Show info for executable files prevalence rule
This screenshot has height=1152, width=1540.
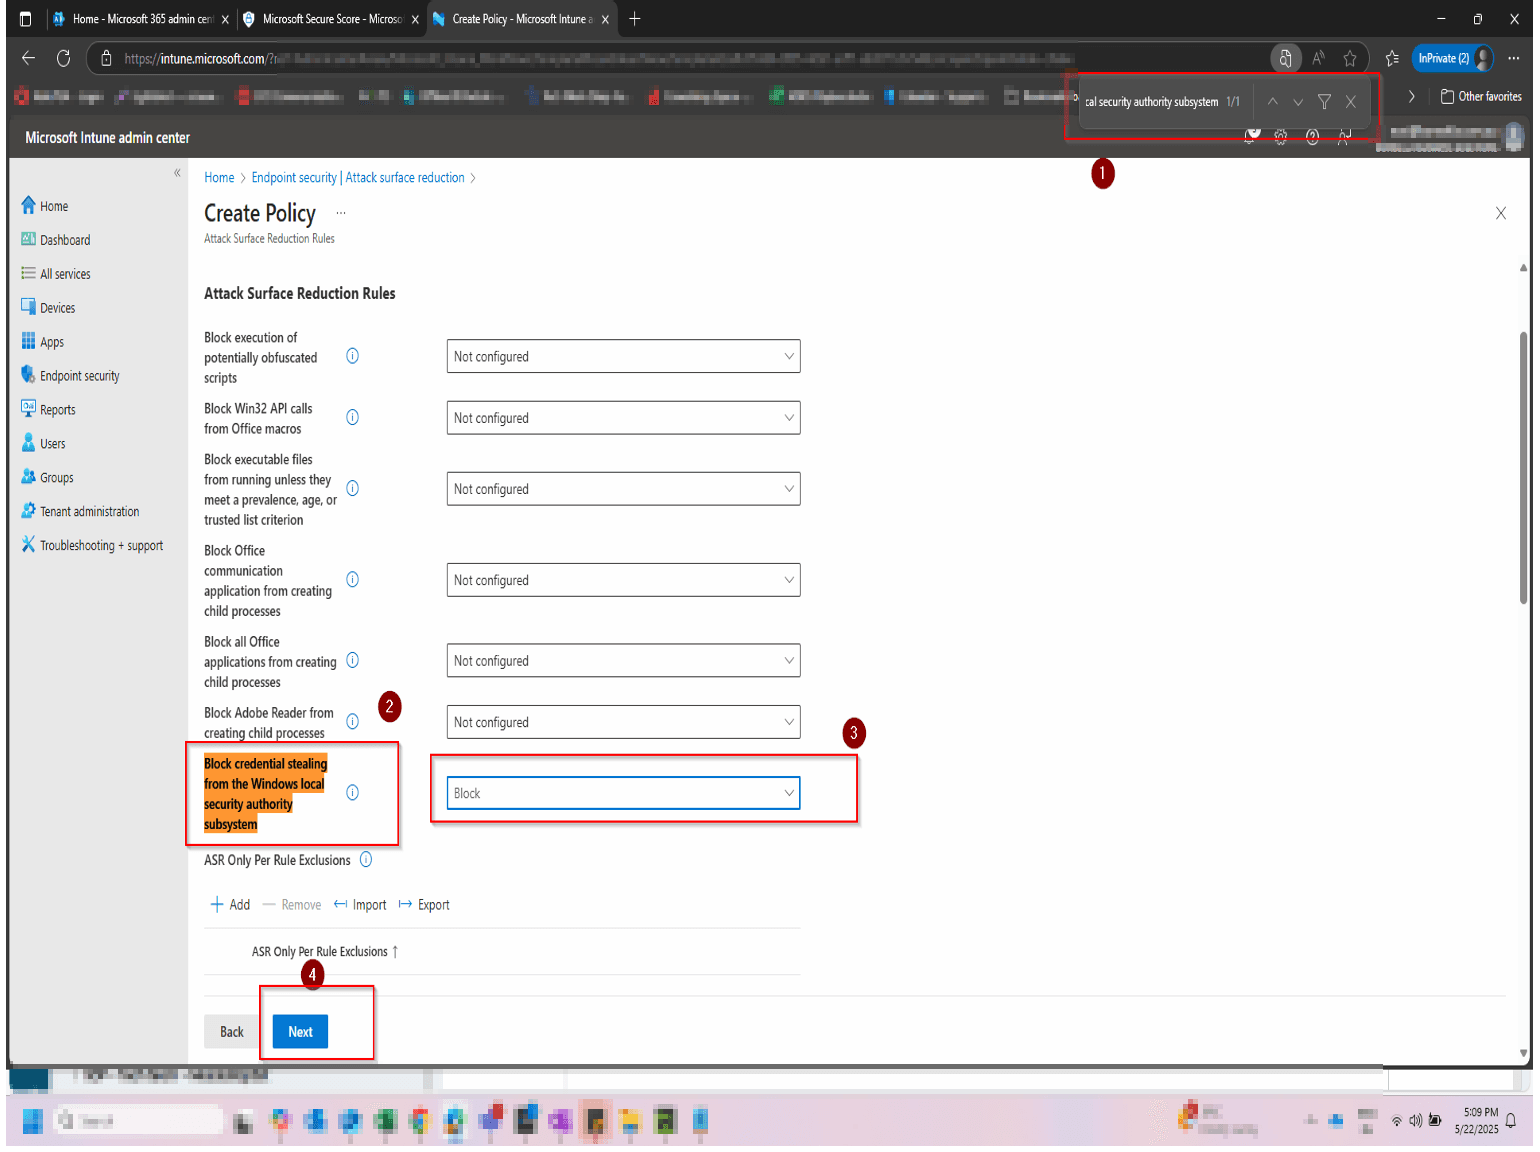353,489
